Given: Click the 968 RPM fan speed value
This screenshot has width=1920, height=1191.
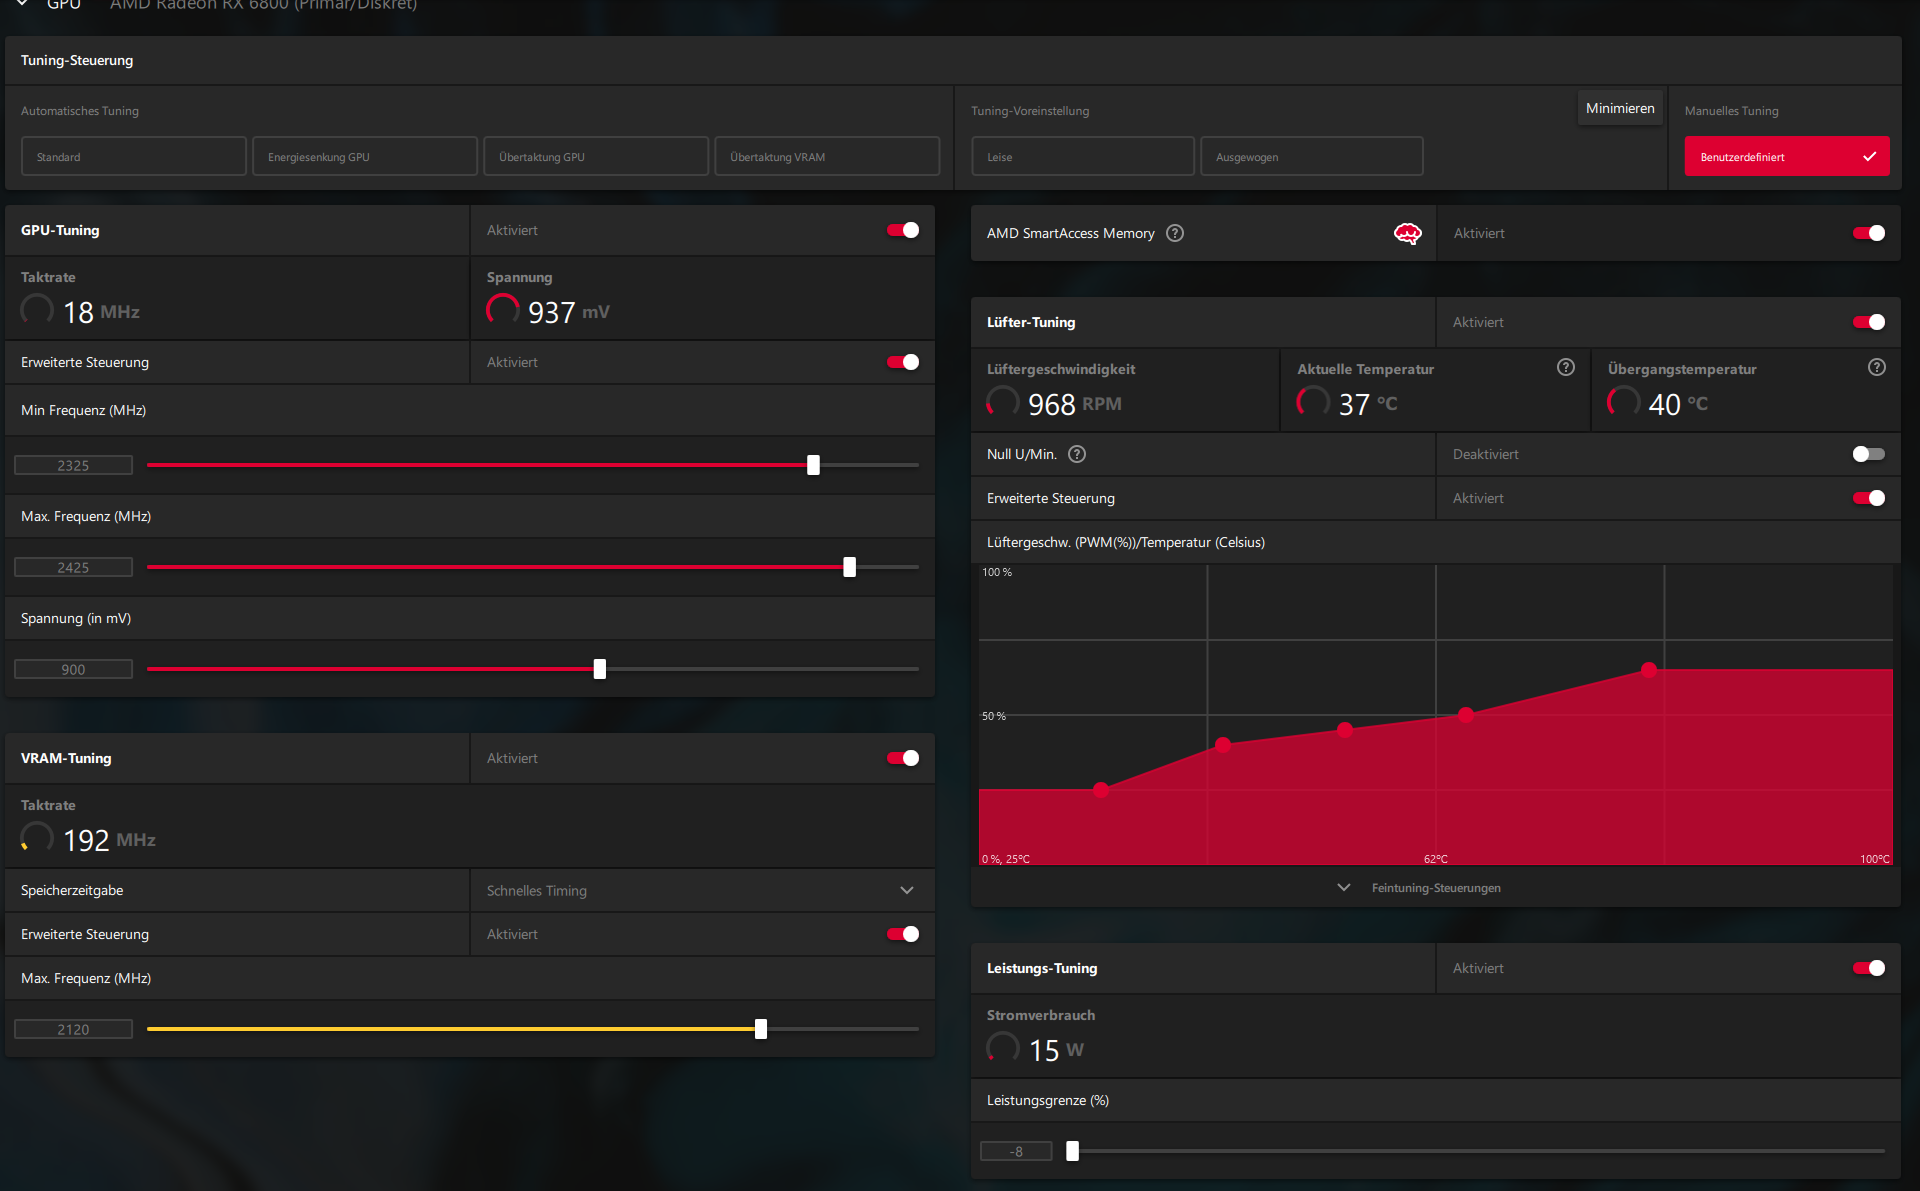Looking at the screenshot, I should pos(1075,404).
